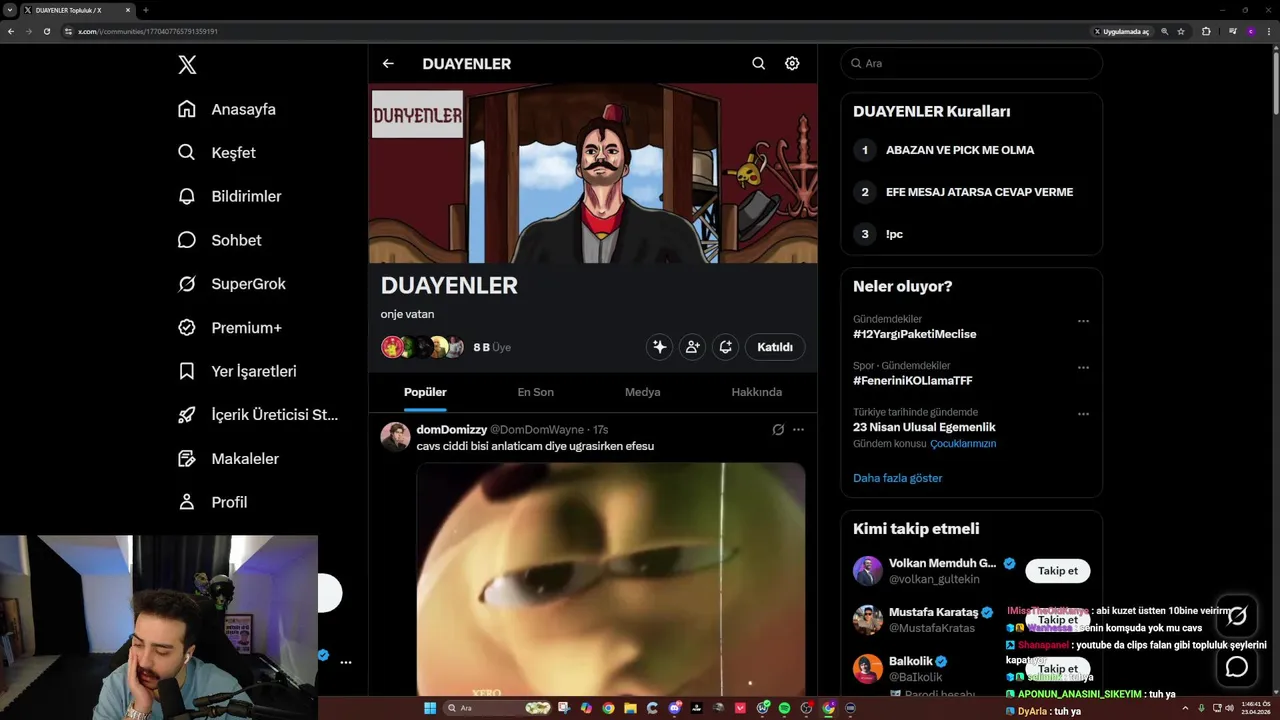Open File Explorer from the taskbar
Image resolution: width=1280 pixels, height=720 pixels.
tap(631, 708)
